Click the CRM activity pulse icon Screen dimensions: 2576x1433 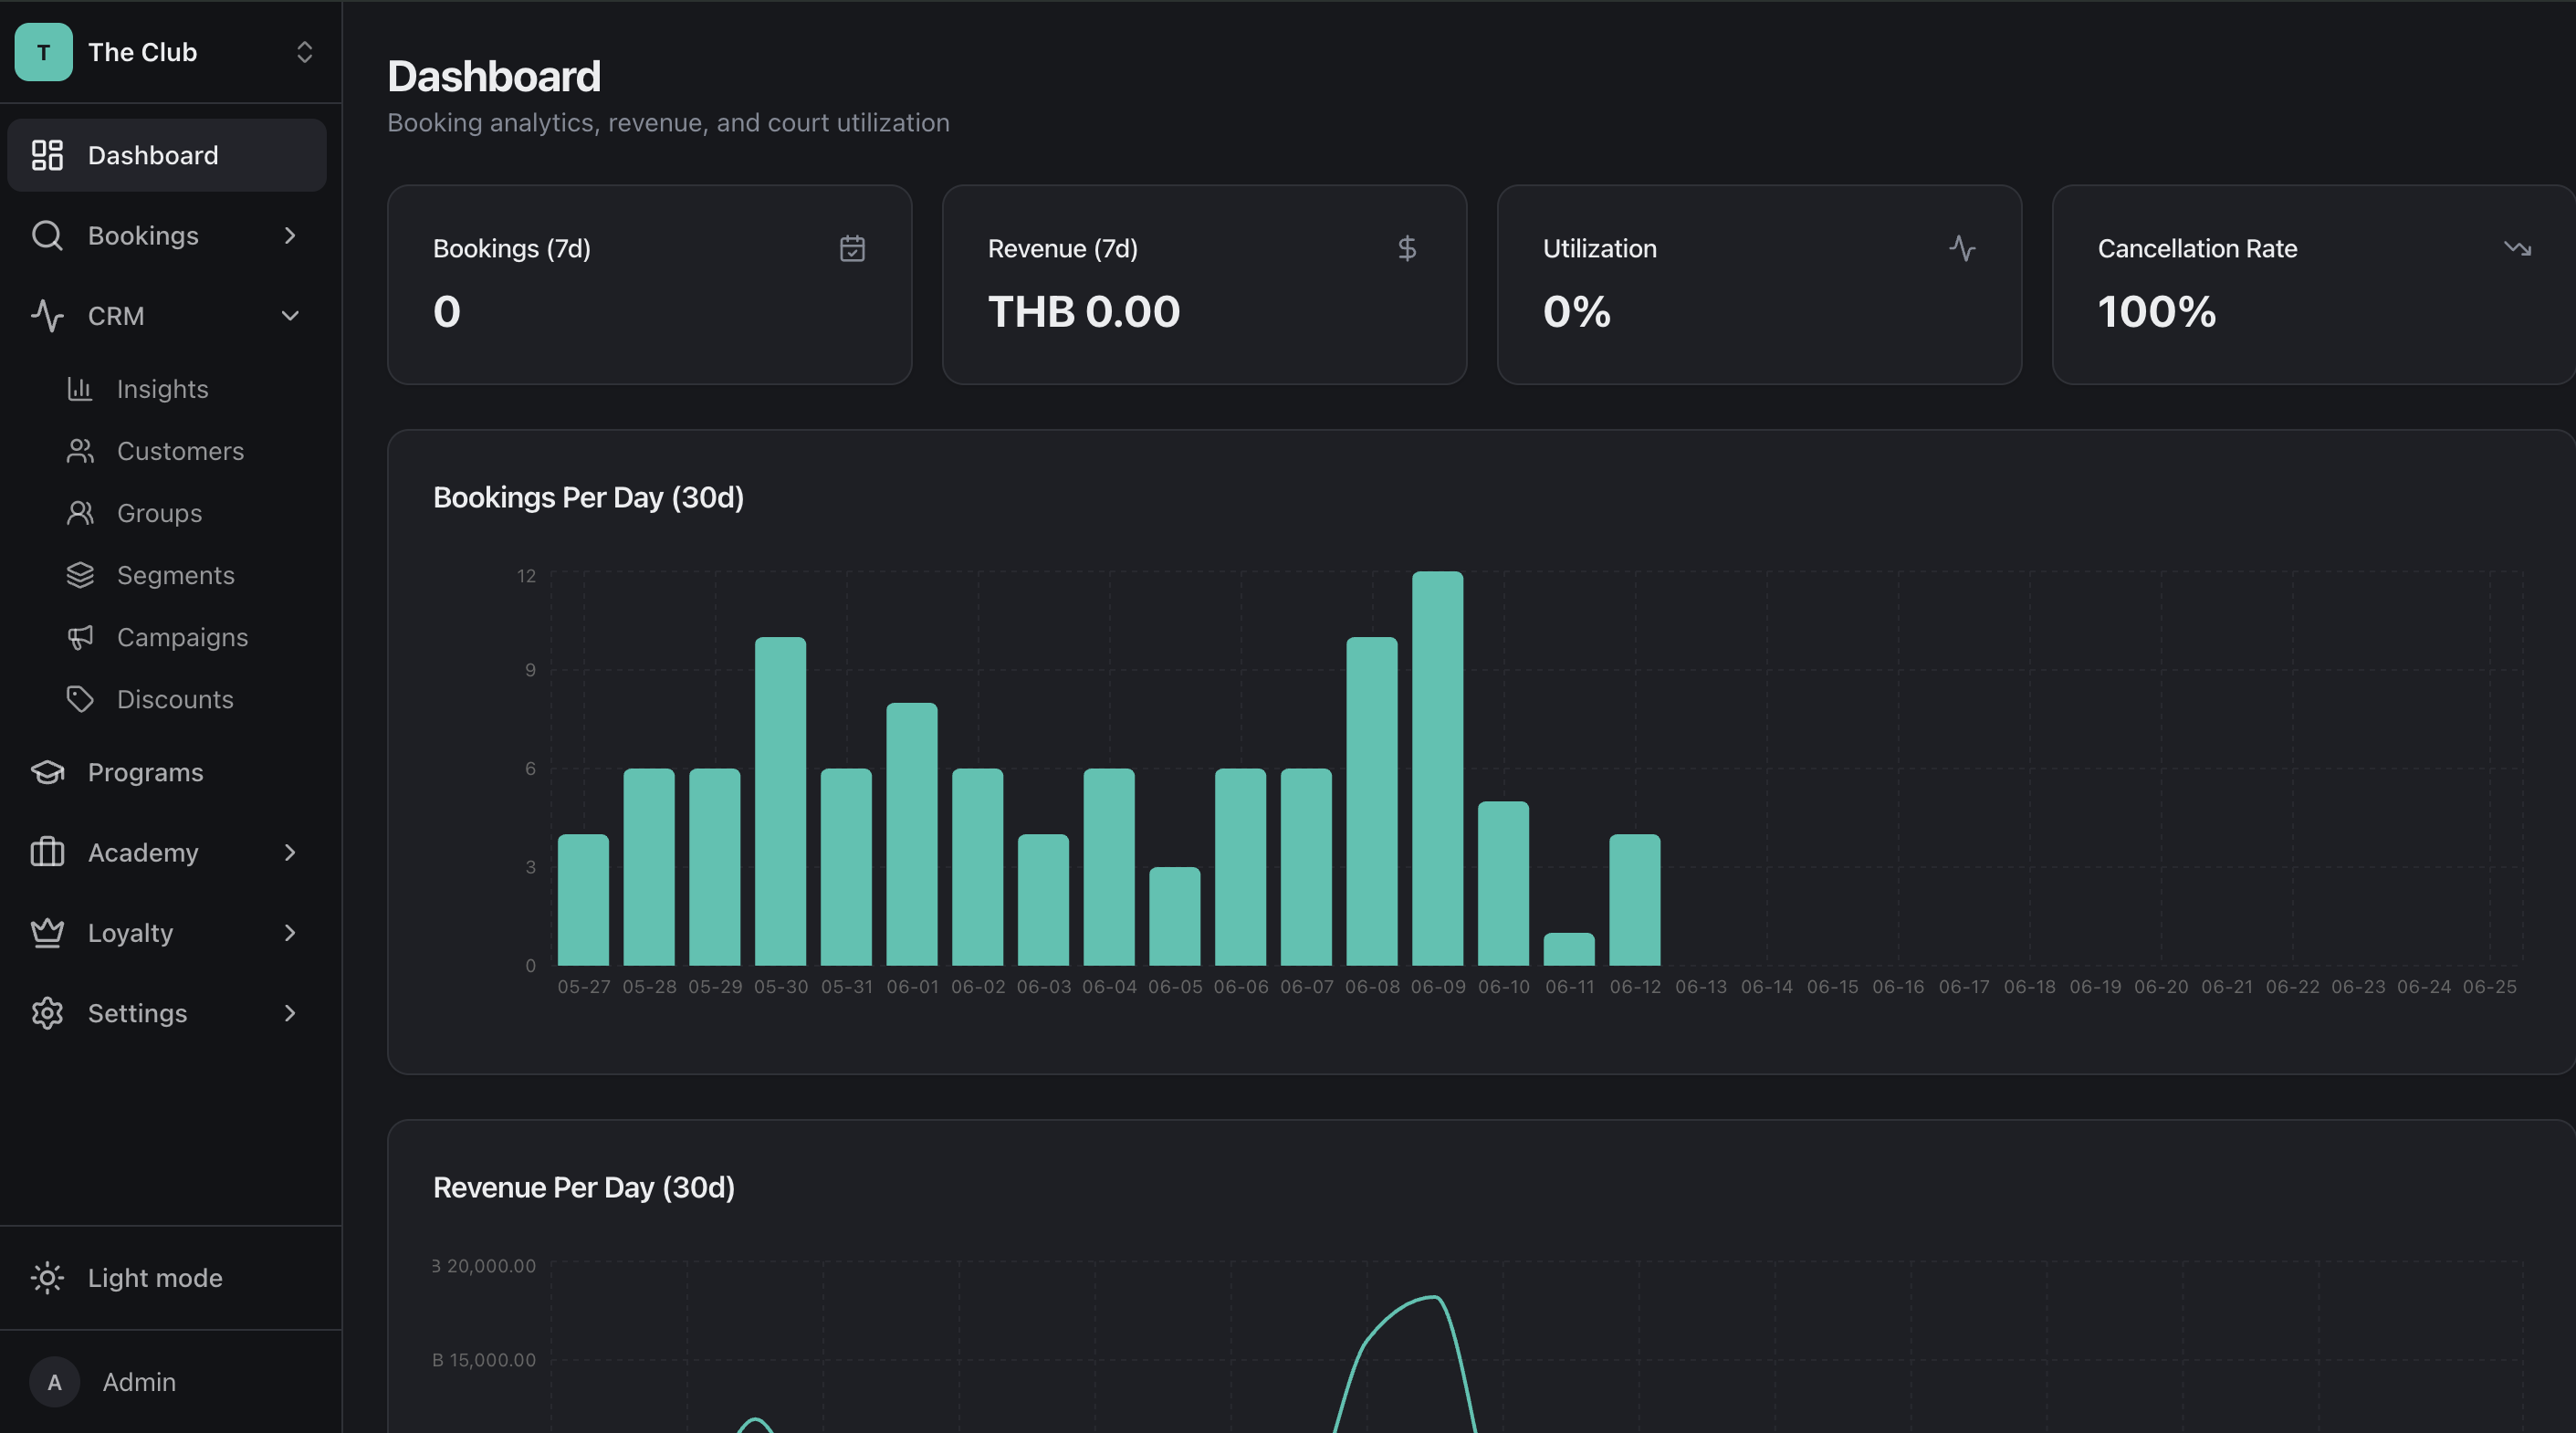[x=47, y=316]
